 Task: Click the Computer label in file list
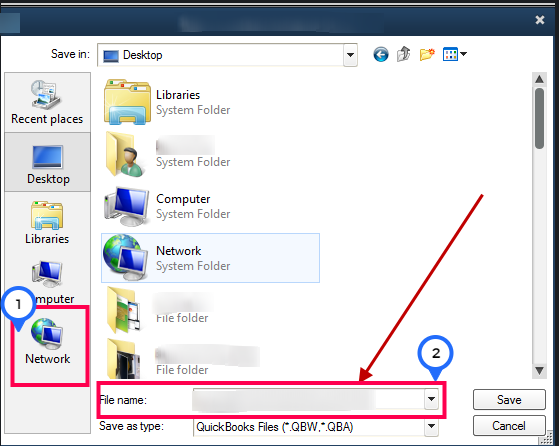pos(183,199)
